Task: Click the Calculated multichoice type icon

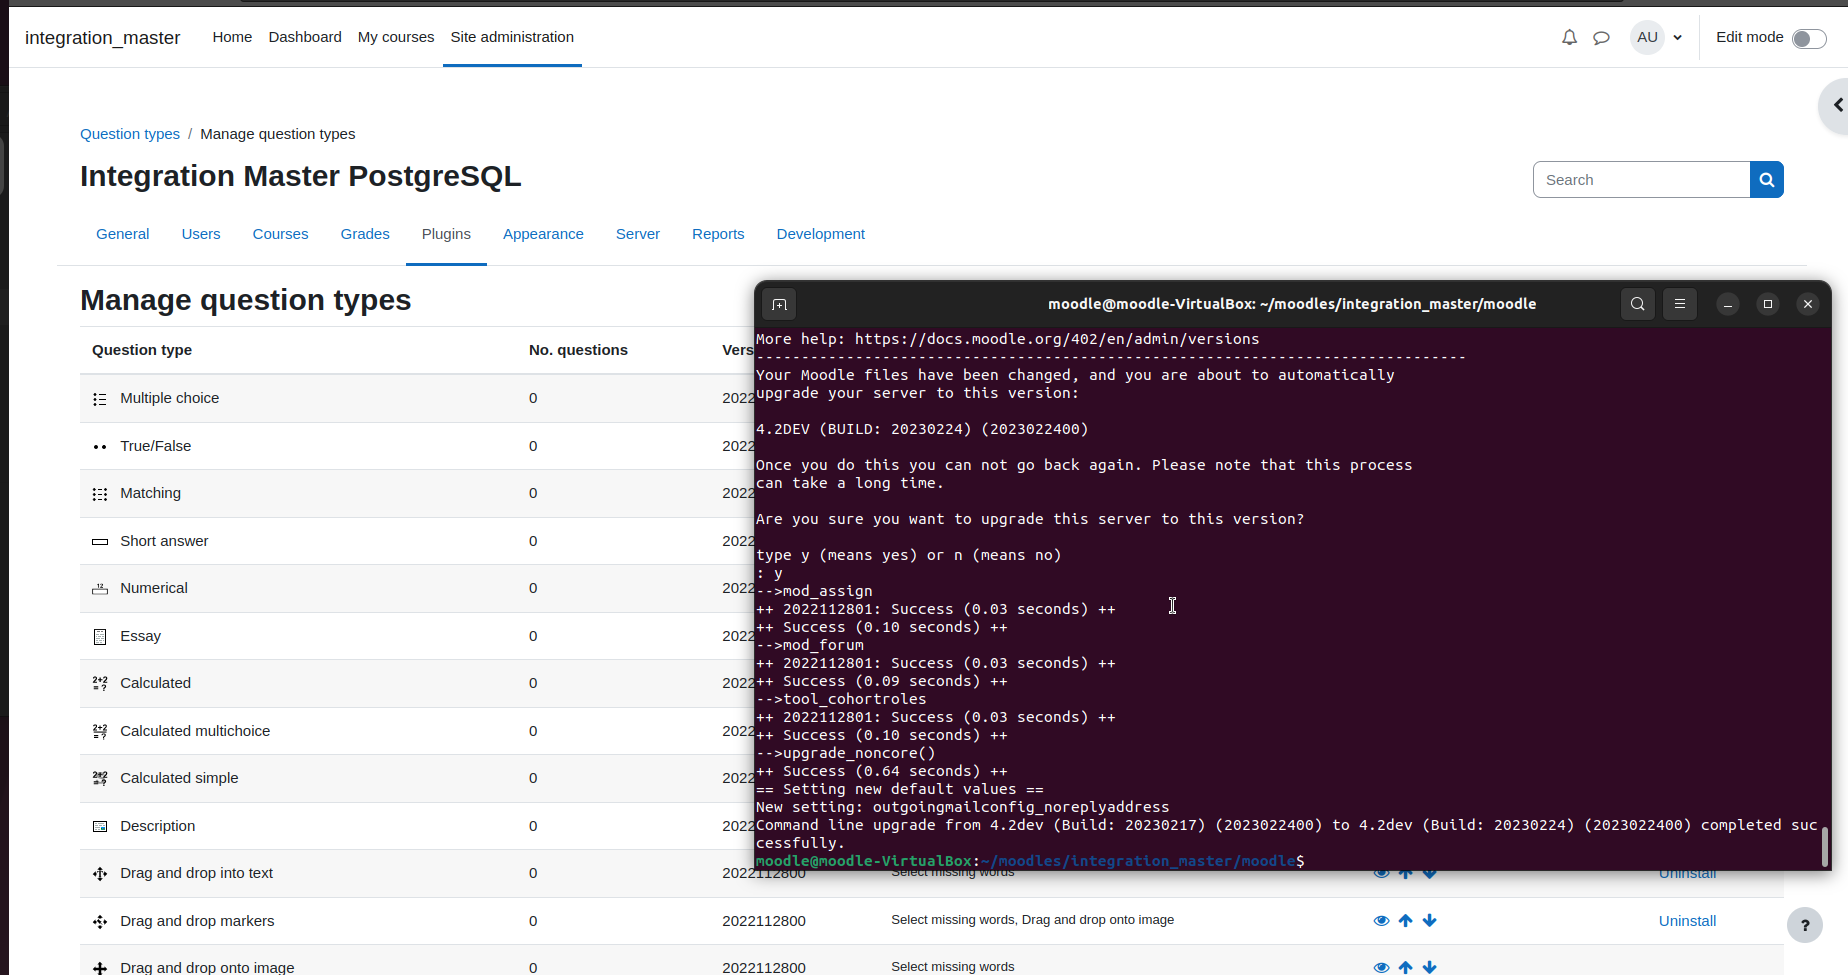Action: pyautogui.click(x=100, y=732)
